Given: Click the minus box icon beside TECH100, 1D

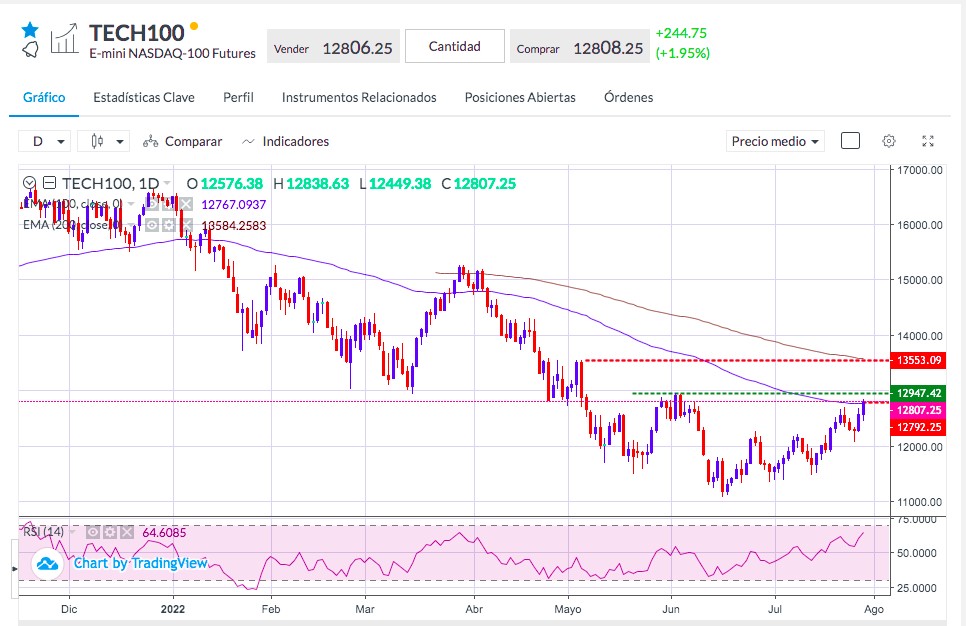Looking at the screenshot, I should 50,183.
